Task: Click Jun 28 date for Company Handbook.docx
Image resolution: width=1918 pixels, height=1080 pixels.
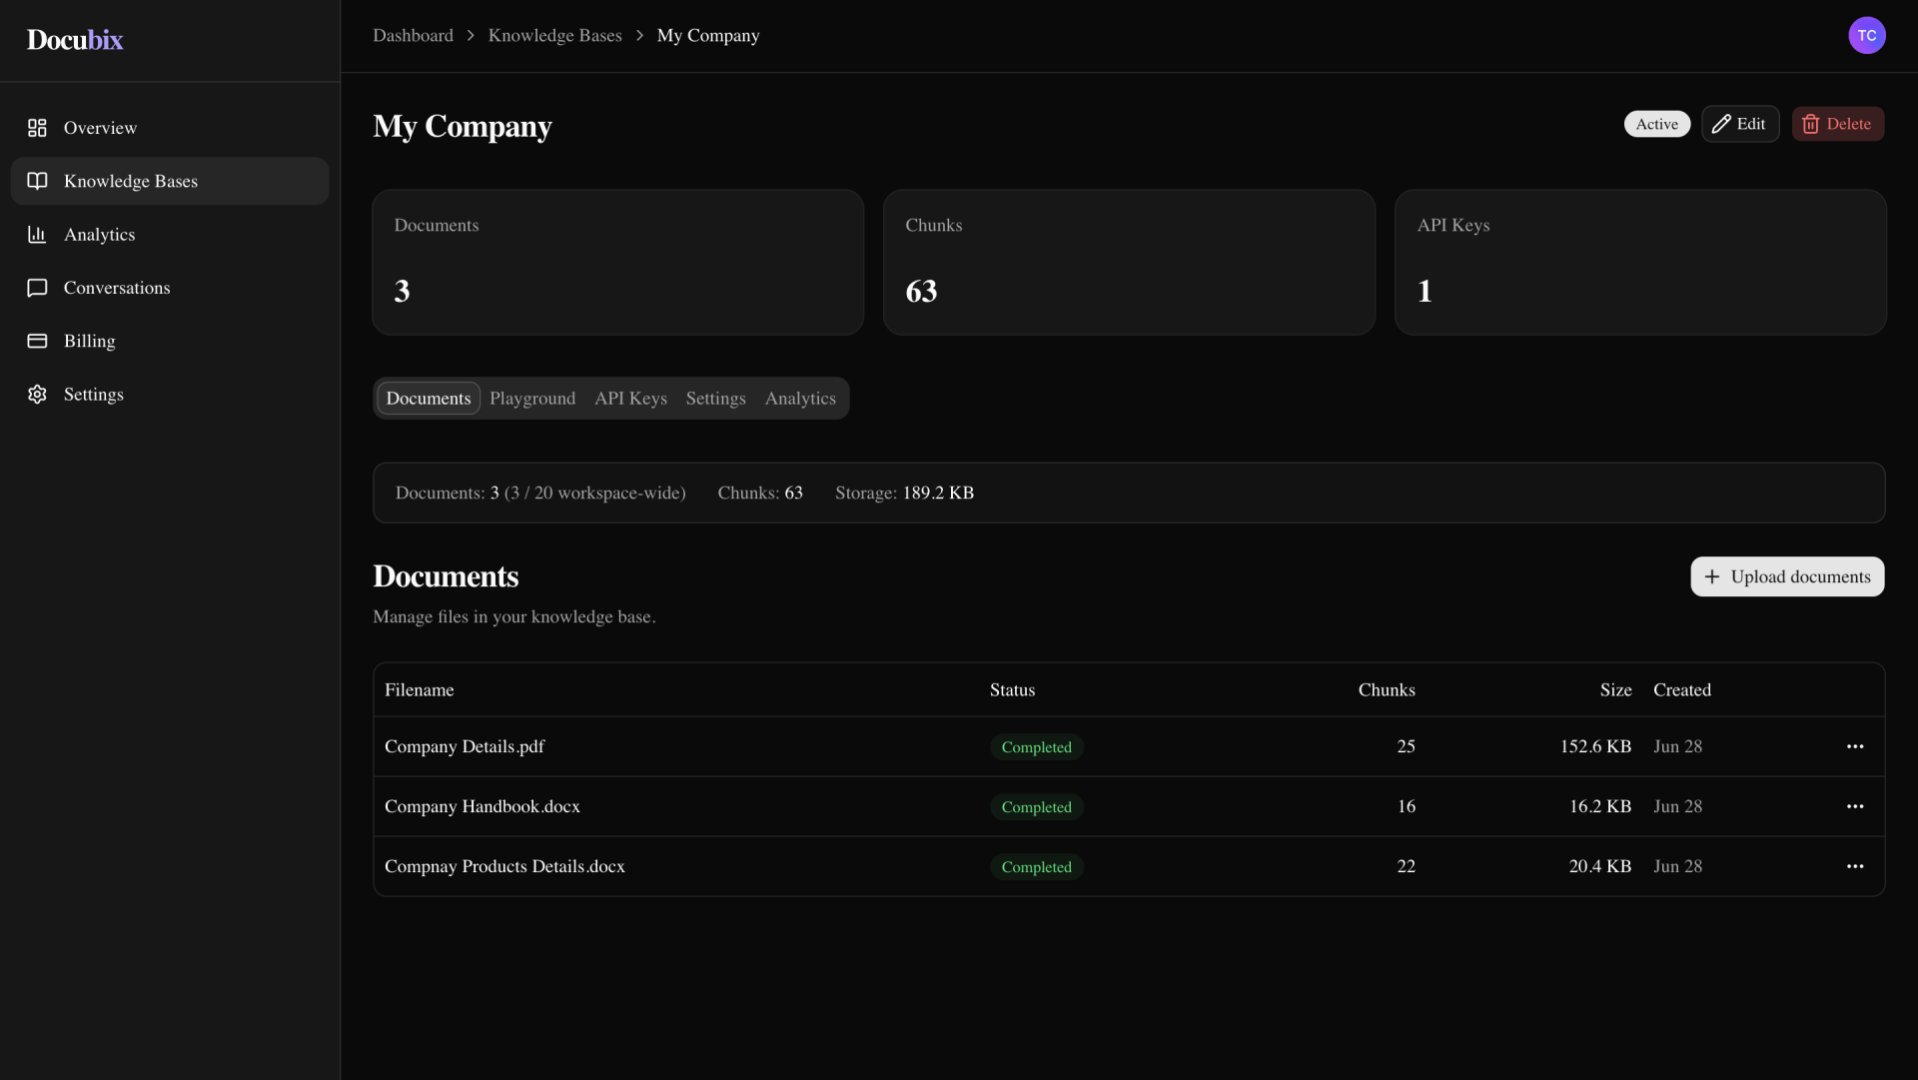Action: point(1677,807)
